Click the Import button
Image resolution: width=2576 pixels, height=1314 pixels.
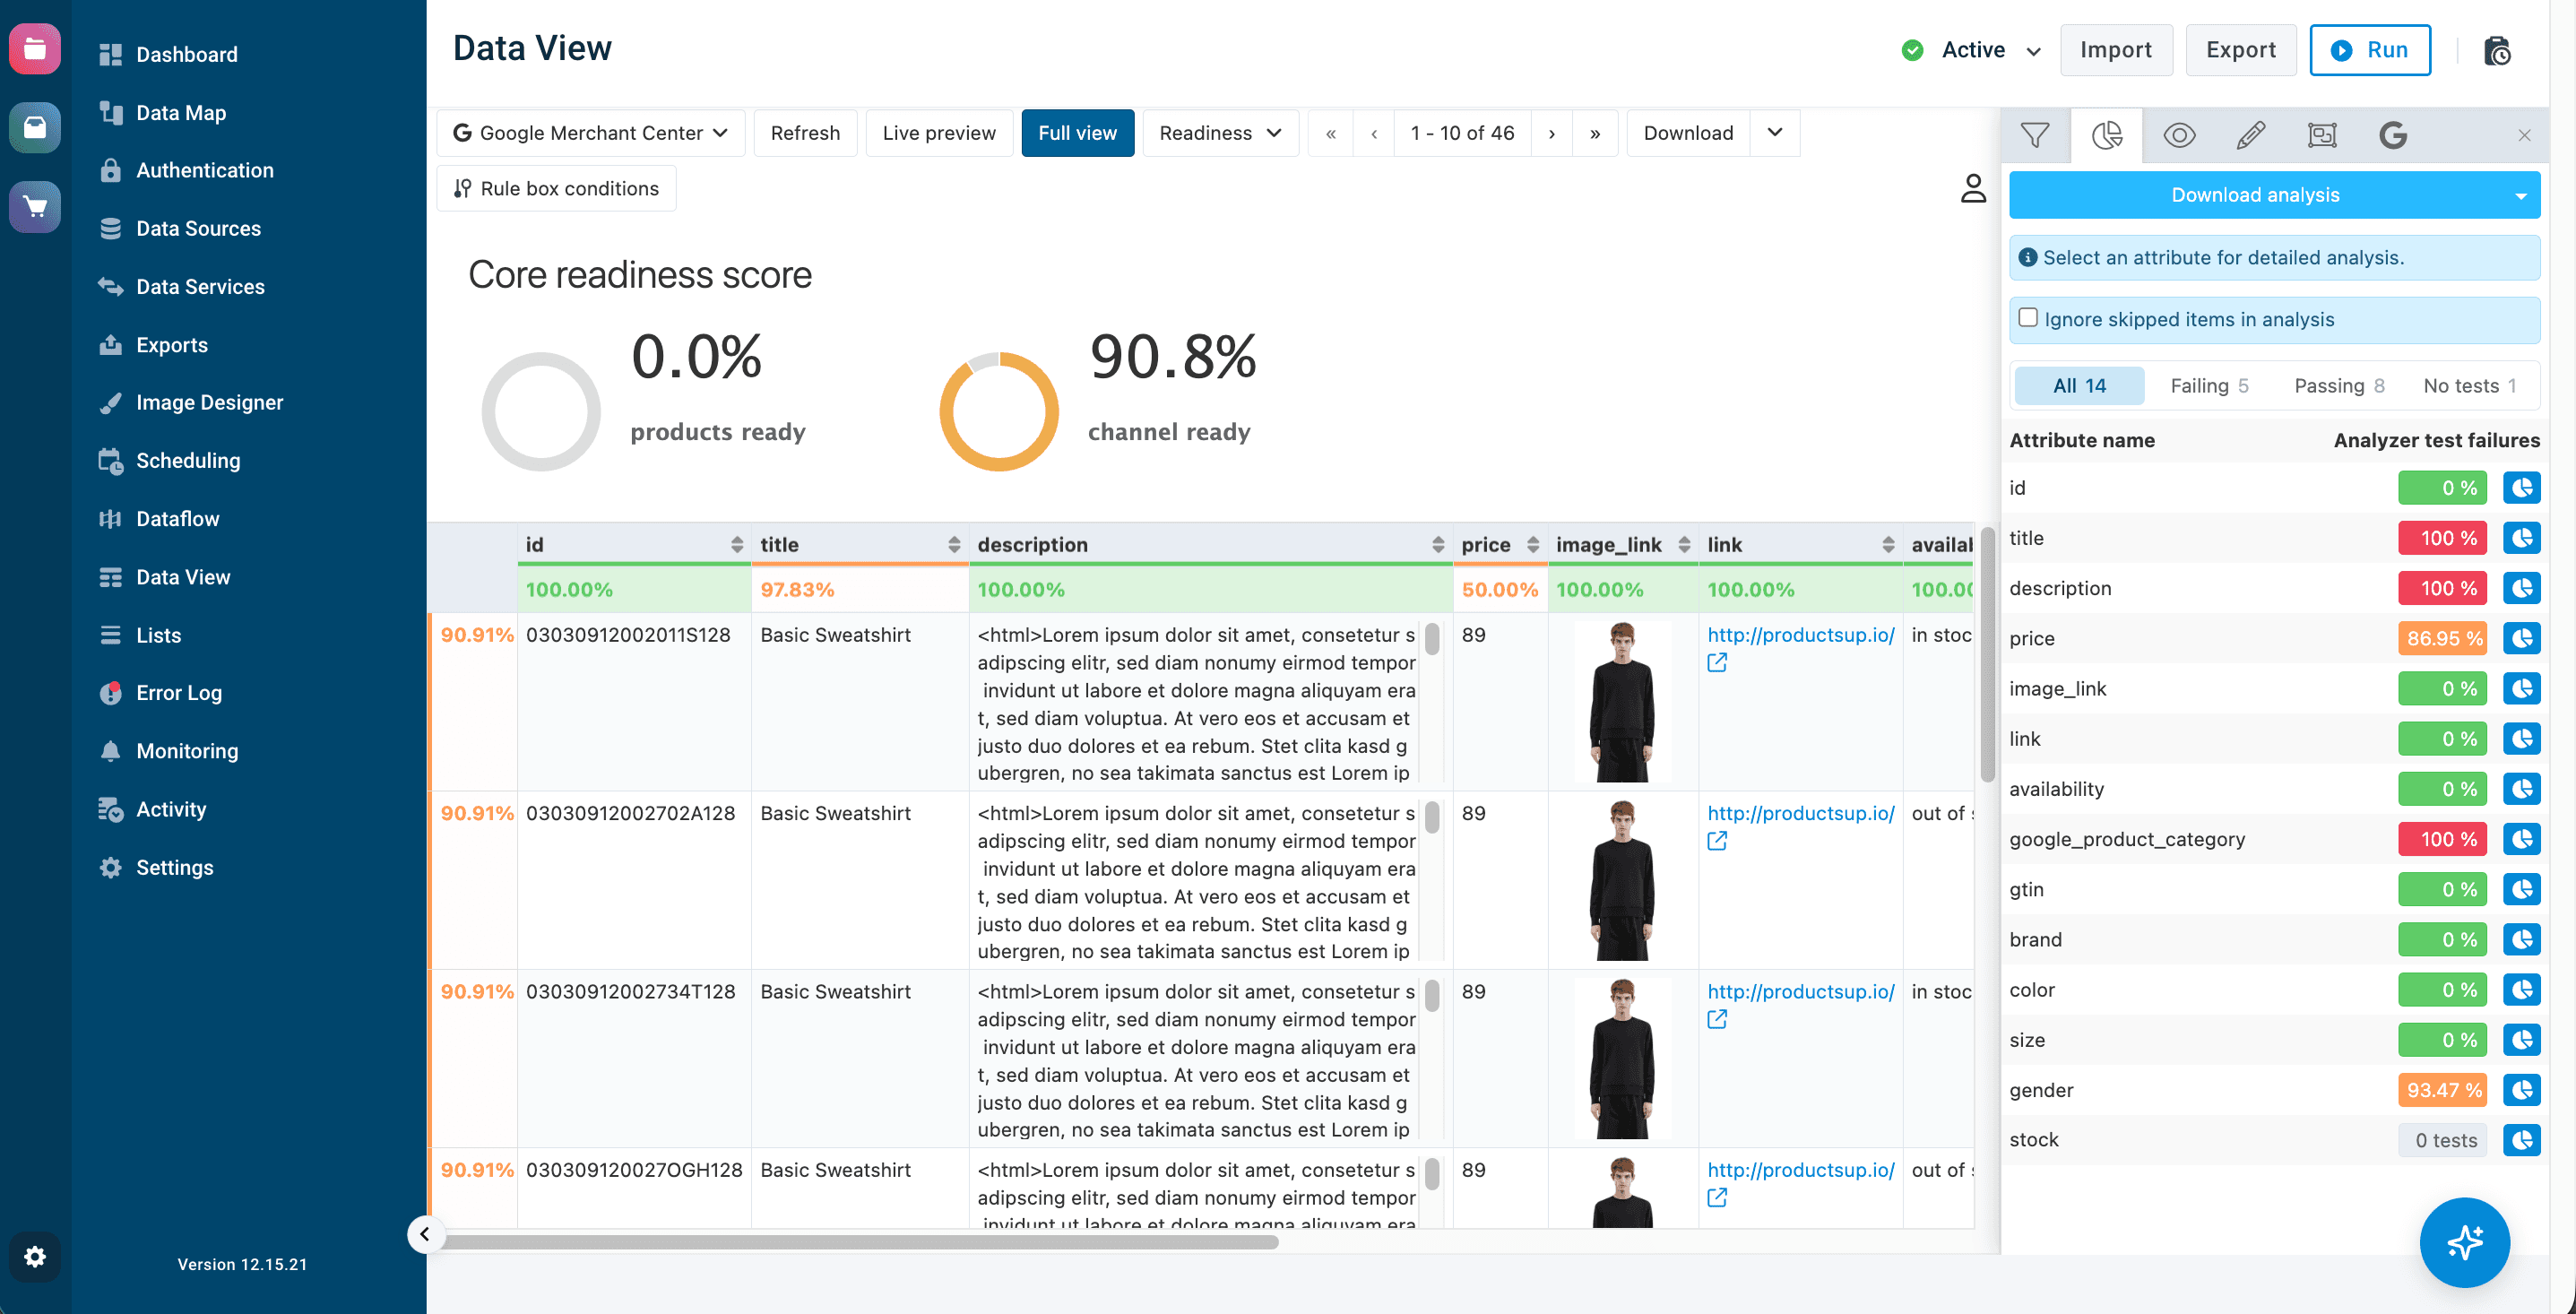2115,50
